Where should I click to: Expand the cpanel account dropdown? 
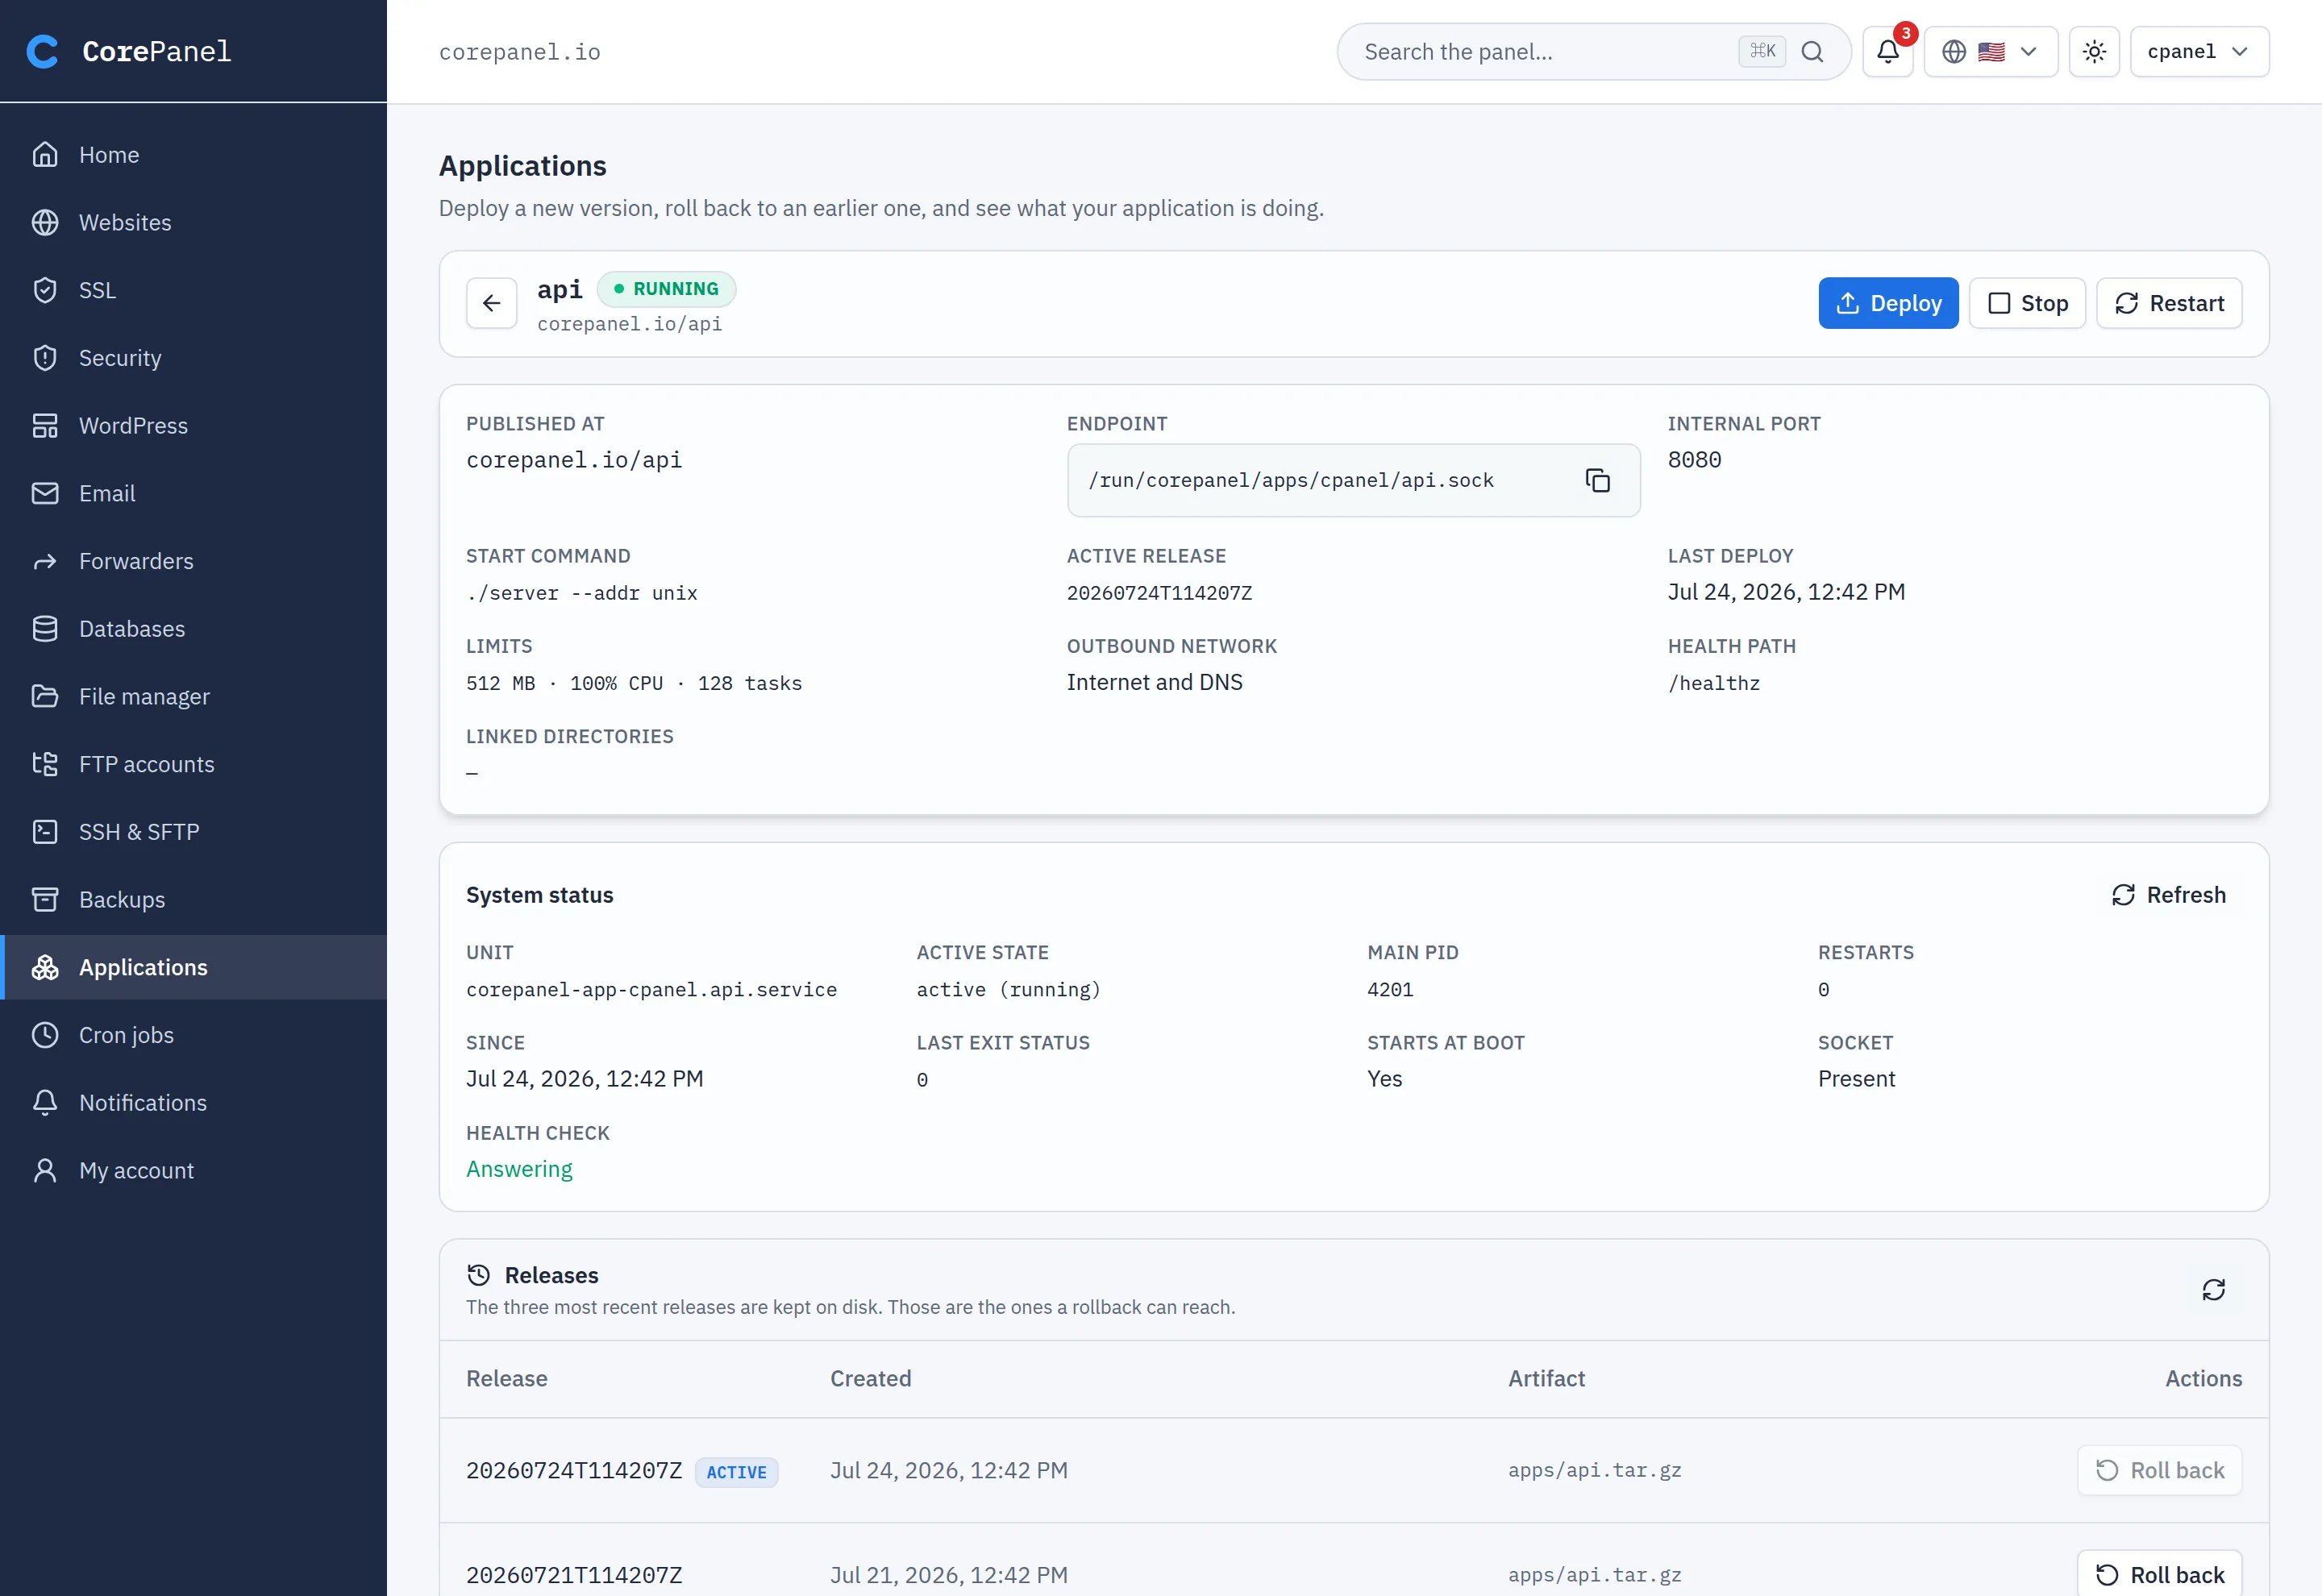coord(2199,51)
